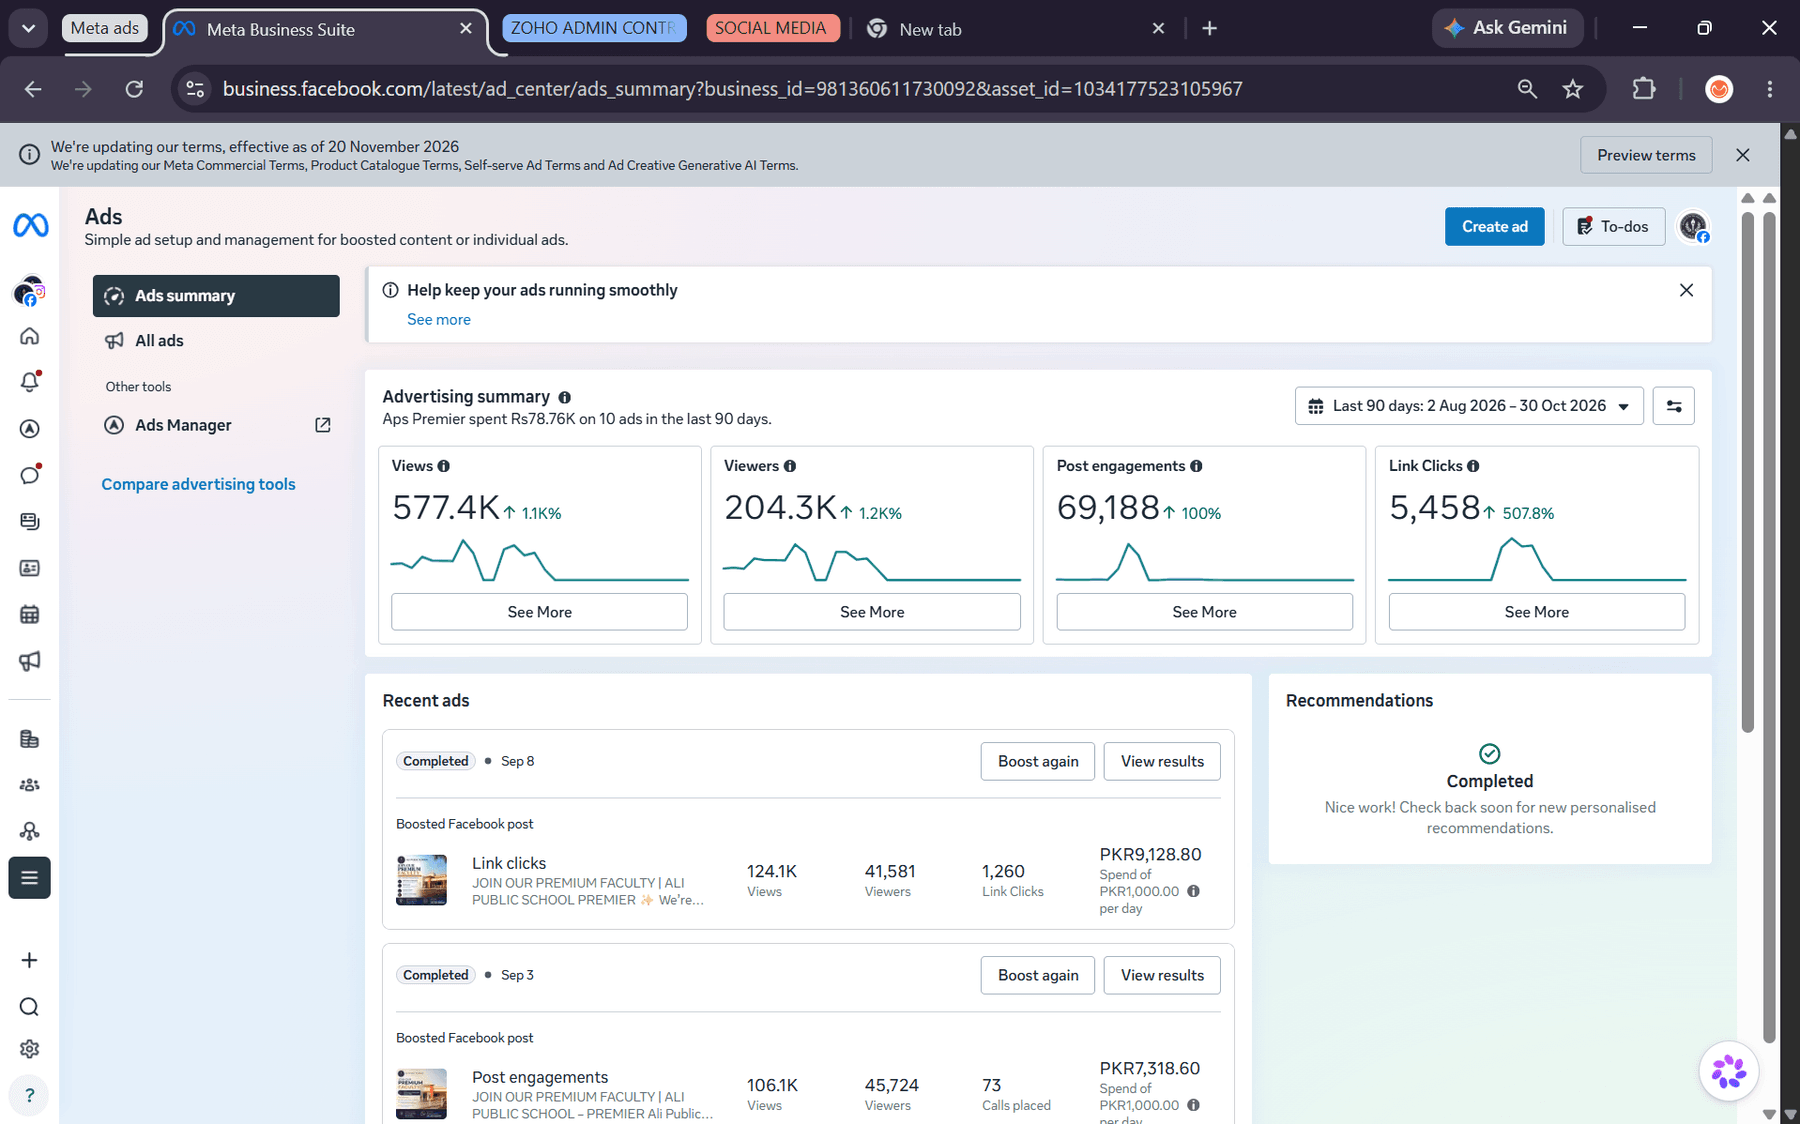The width and height of the screenshot is (1800, 1124).
Task: Click the Ads Manager external link icon
Action: tap(323, 425)
